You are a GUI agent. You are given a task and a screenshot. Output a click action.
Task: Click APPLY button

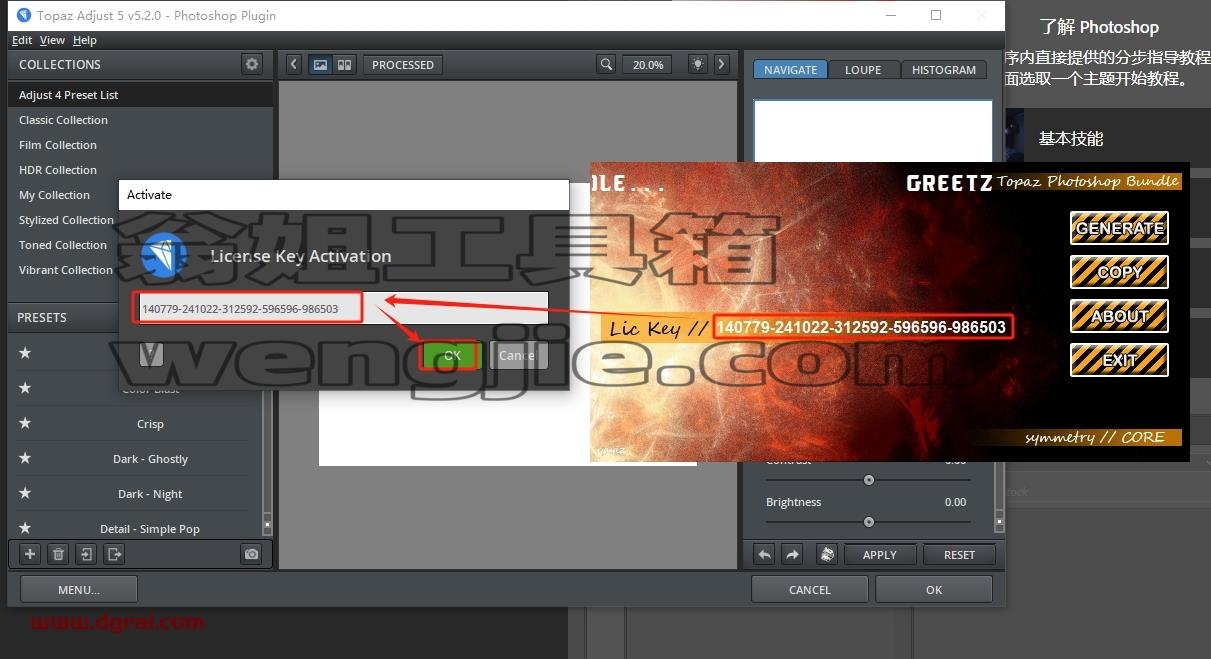click(x=880, y=554)
